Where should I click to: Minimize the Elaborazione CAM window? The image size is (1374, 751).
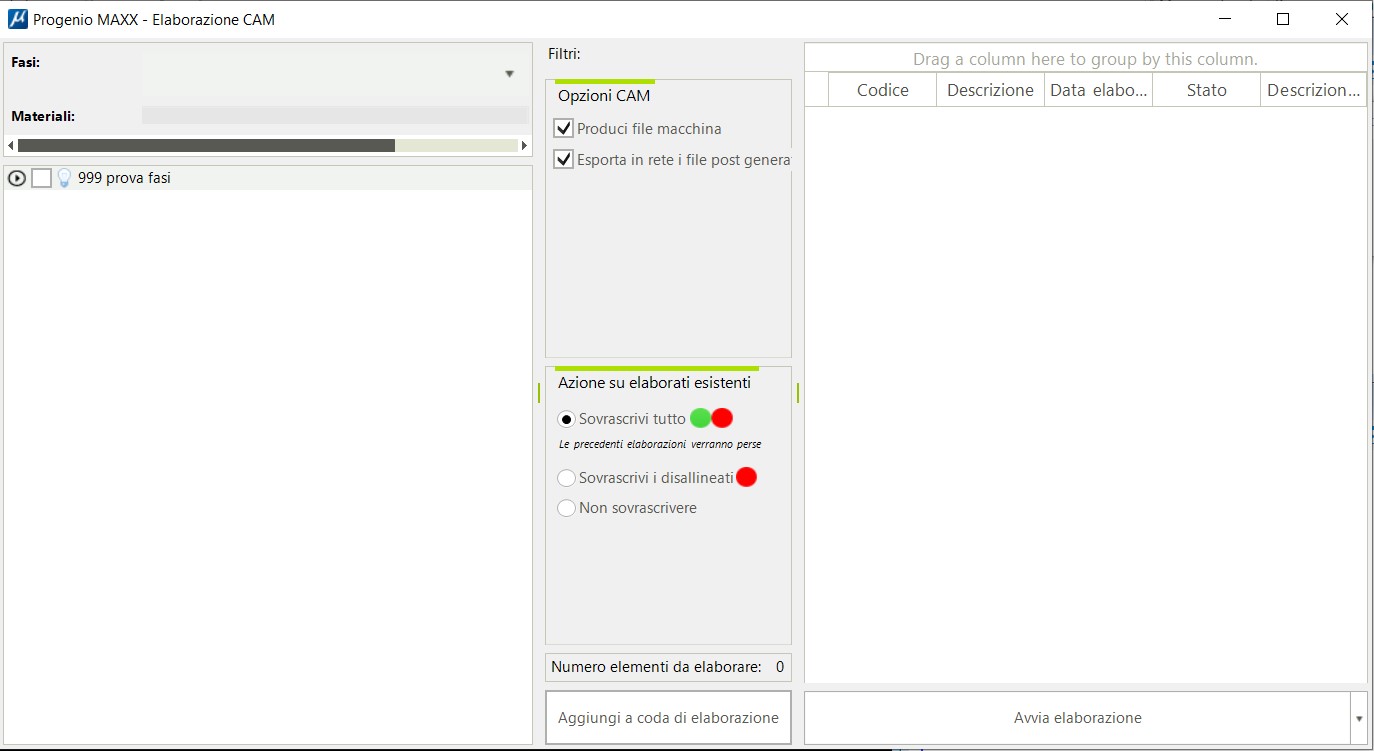(1224, 19)
